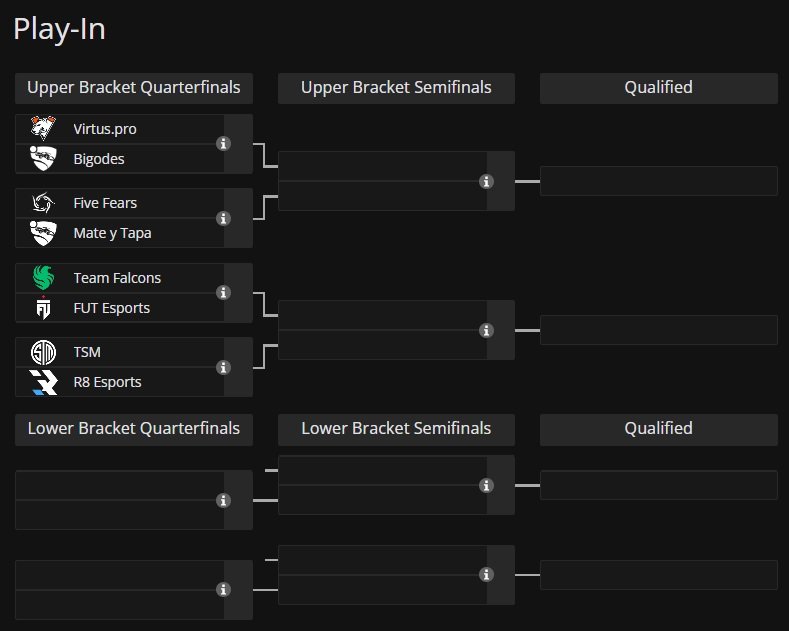This screenshot has height=631, width=789.
Task: Click the Virtus.pro team logo
Action: pyautogui.click(x=43, y=128)
